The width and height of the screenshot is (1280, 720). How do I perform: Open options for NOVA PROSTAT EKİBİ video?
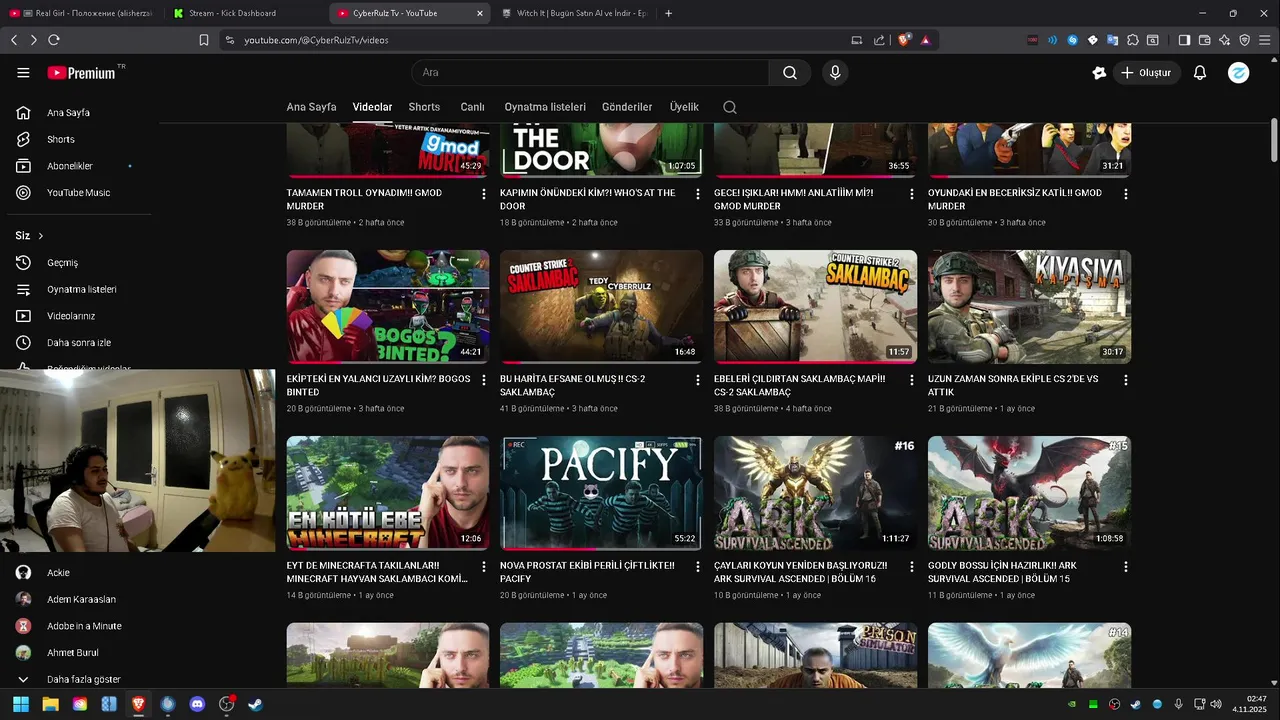click(698, 566)
